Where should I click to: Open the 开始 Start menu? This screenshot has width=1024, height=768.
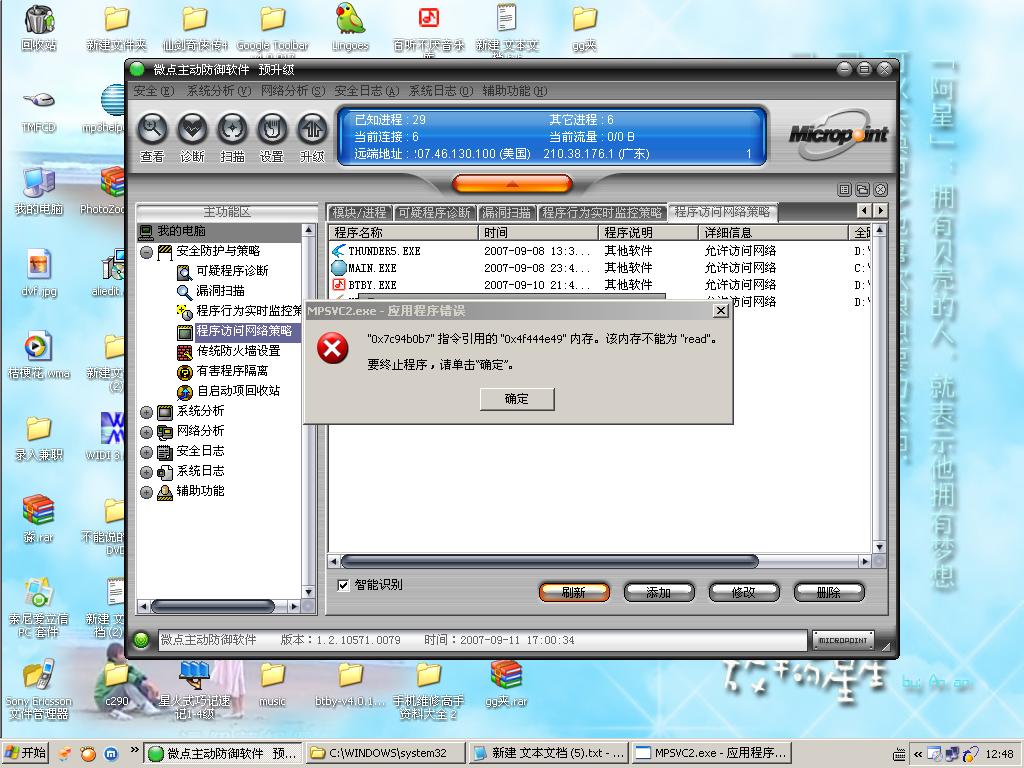(25, 753)
